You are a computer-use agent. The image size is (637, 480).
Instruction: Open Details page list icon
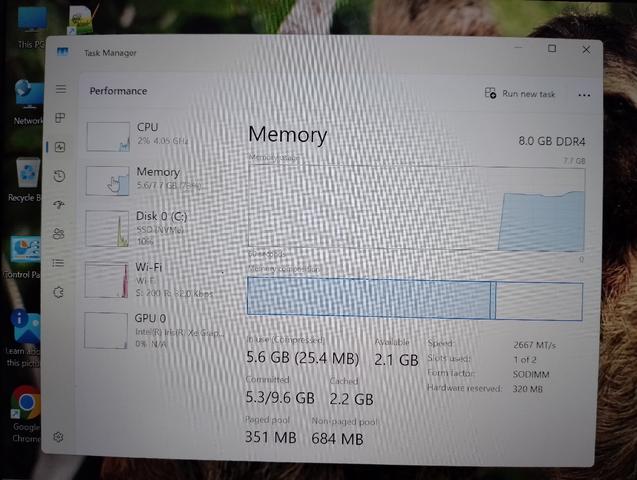click(x=58, y=263)
